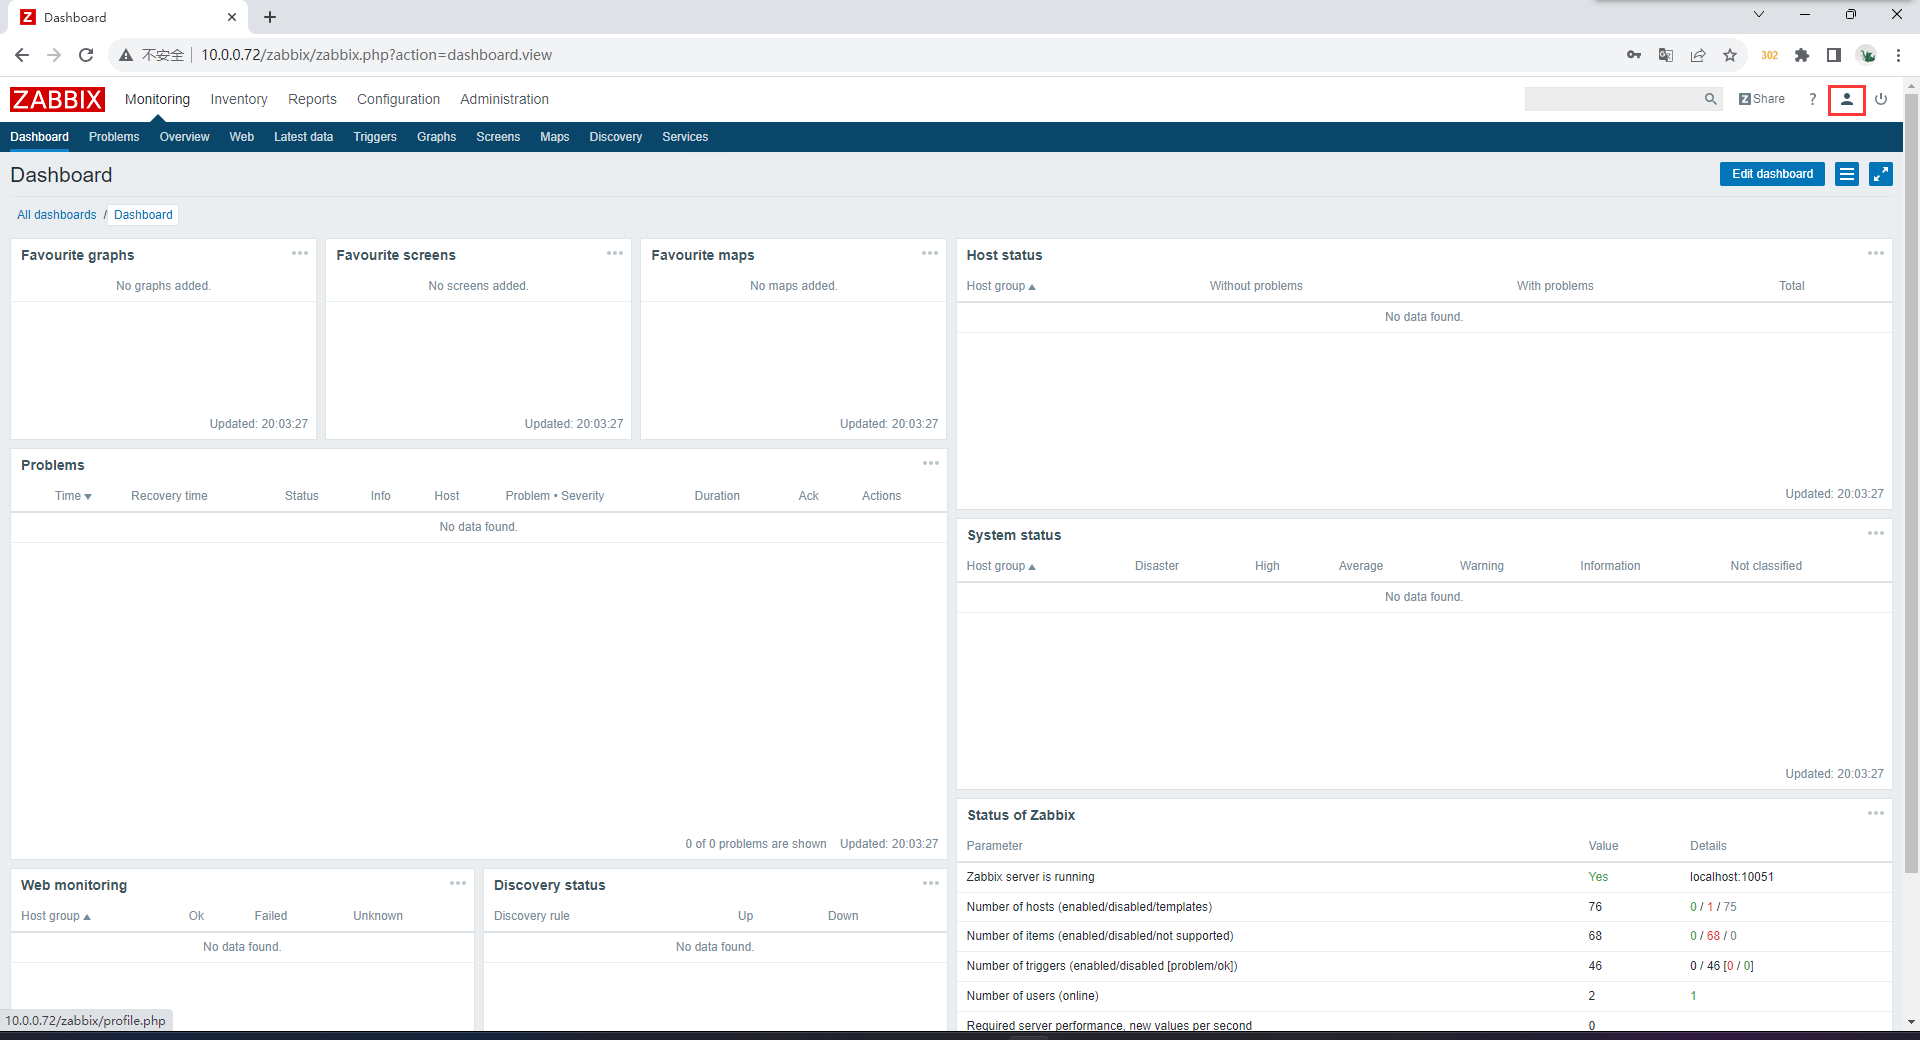Follow the All dashboards breadcrumb link
Image resolution: width=1920 pixels, height=1040 pixels.
click(57, 215)
